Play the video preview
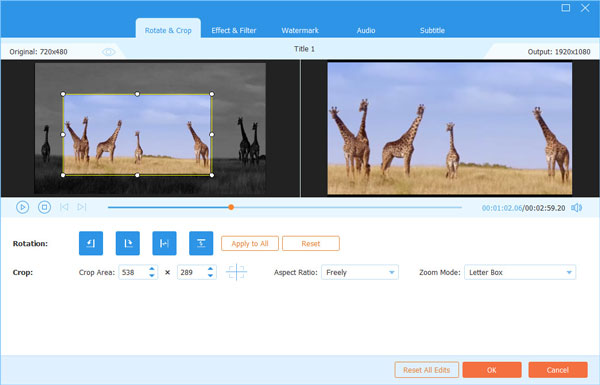600x385 pixels. tap(23, 207)
